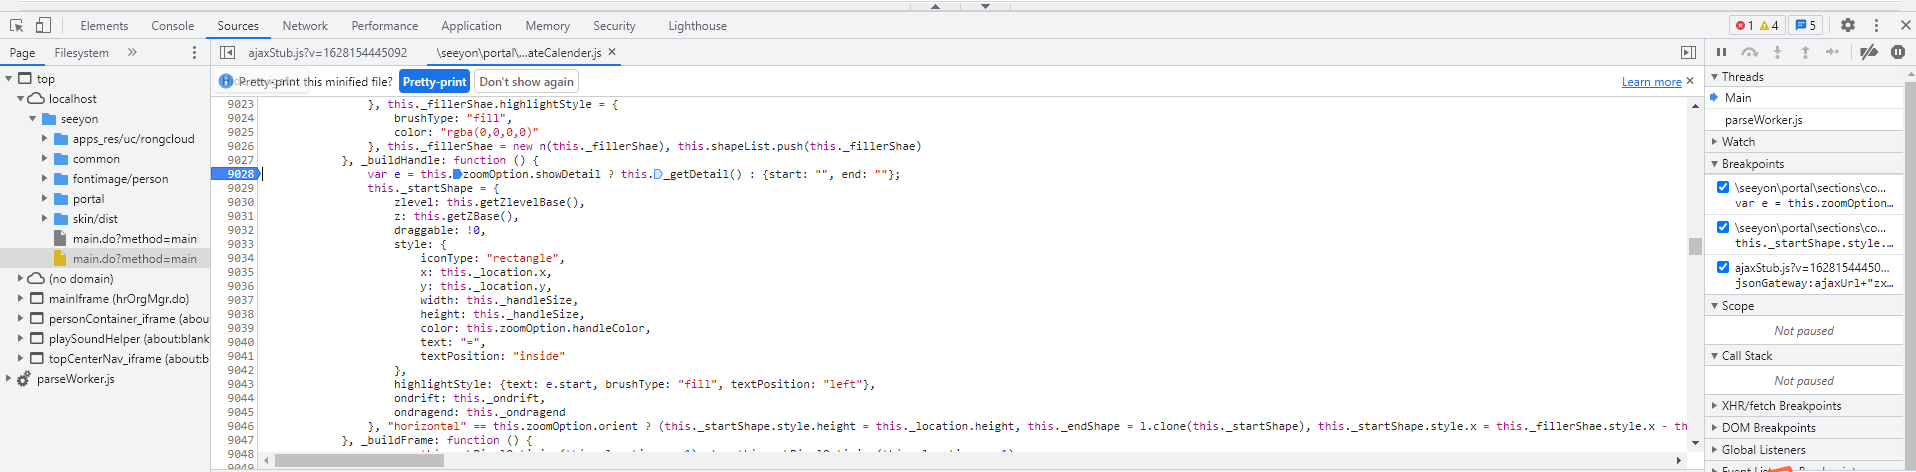Open the Network tab
The height and width of the screenshot is (472, 1916).
[x=305, y=26]
